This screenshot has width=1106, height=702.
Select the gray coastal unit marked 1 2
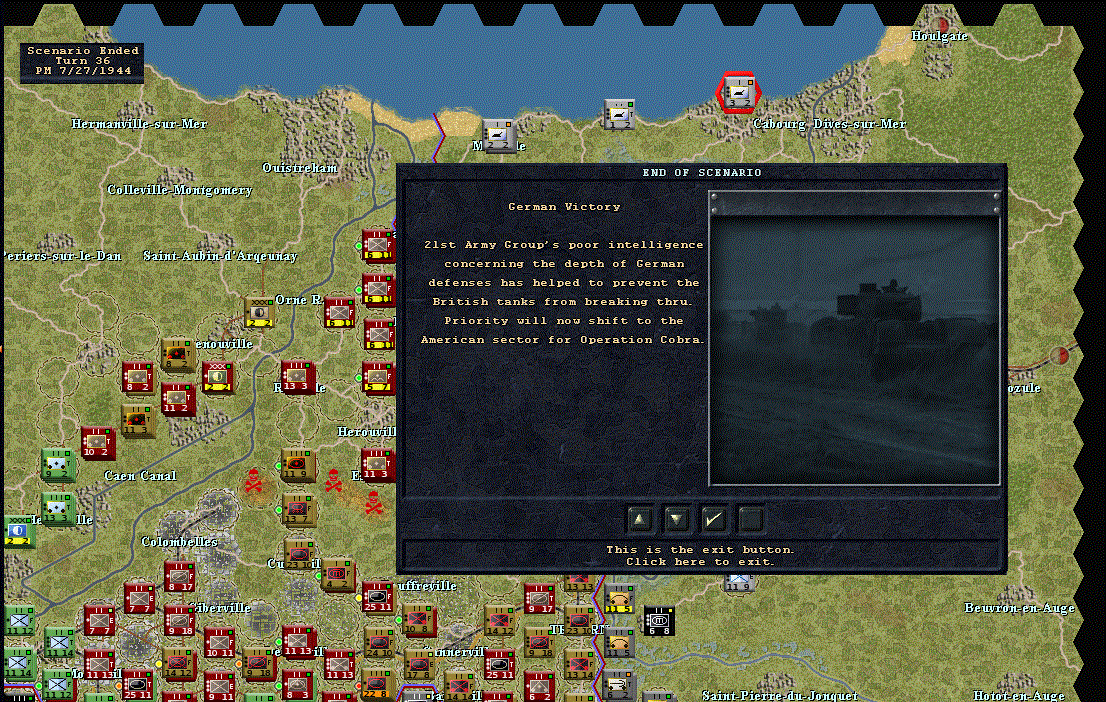point(619,114)
